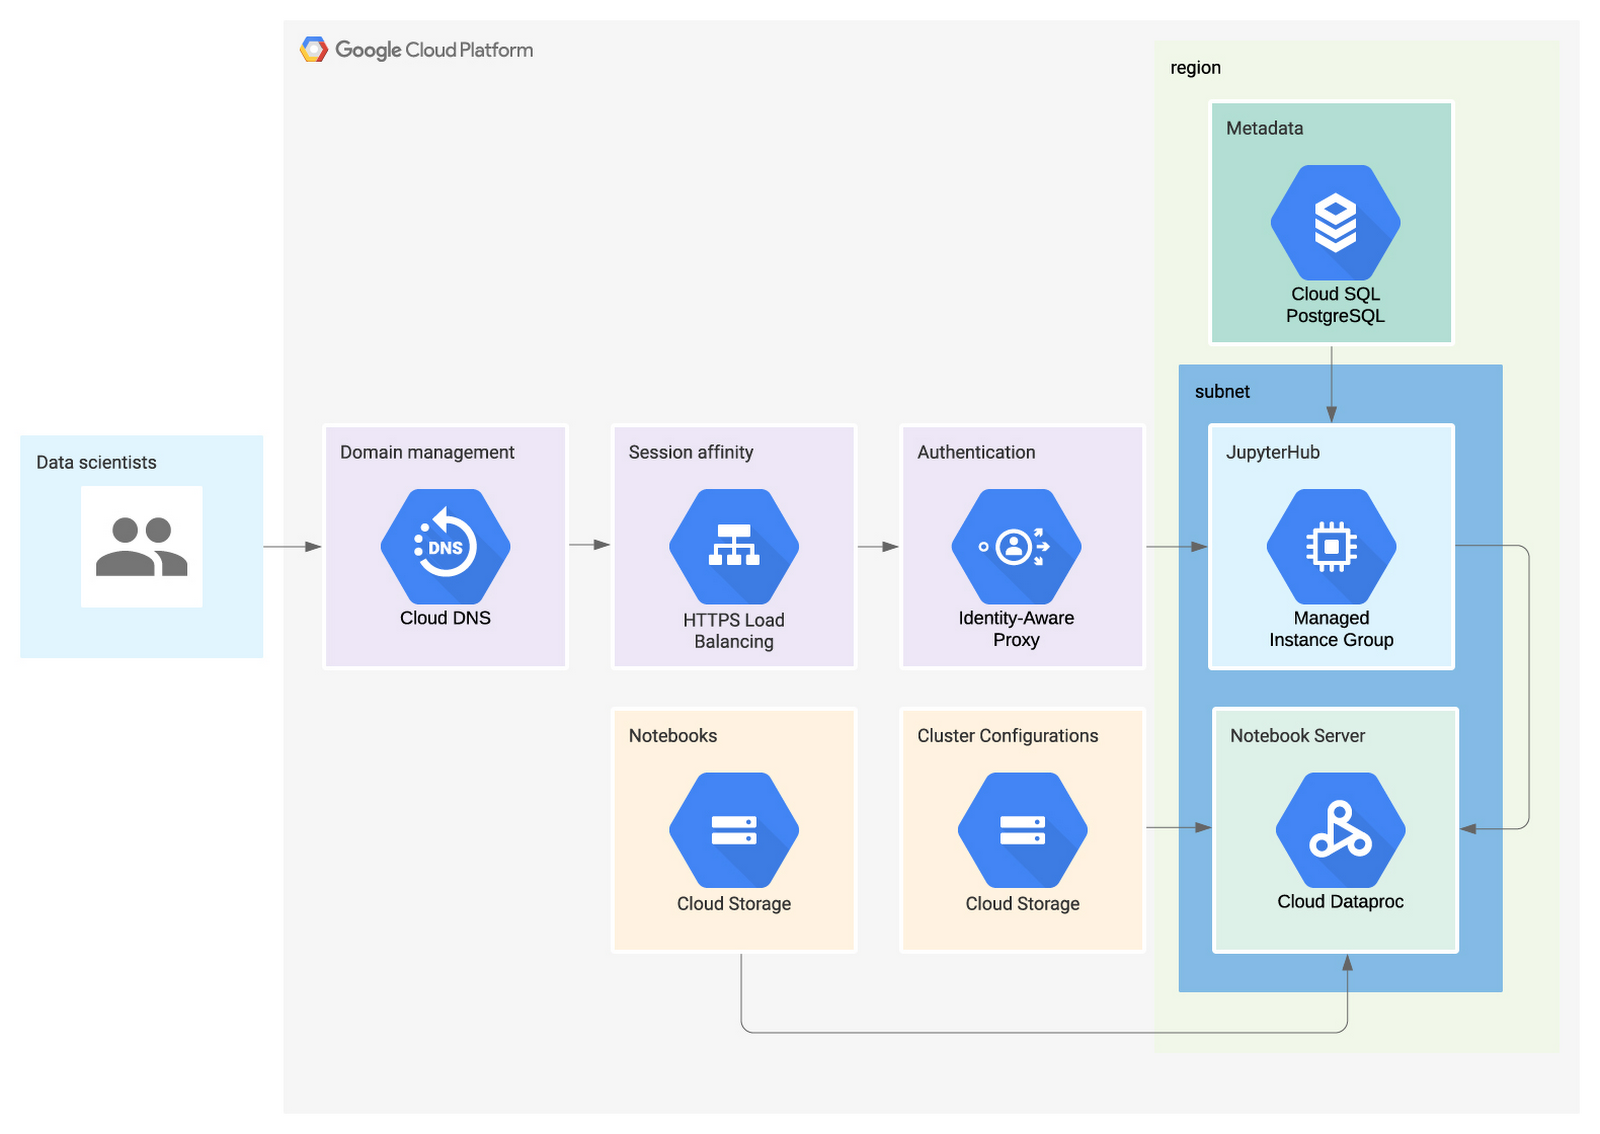Screen dimensions: 1600x1134
Task: Select the HTTPS Load Balancing icon
Action: (734, 546)
